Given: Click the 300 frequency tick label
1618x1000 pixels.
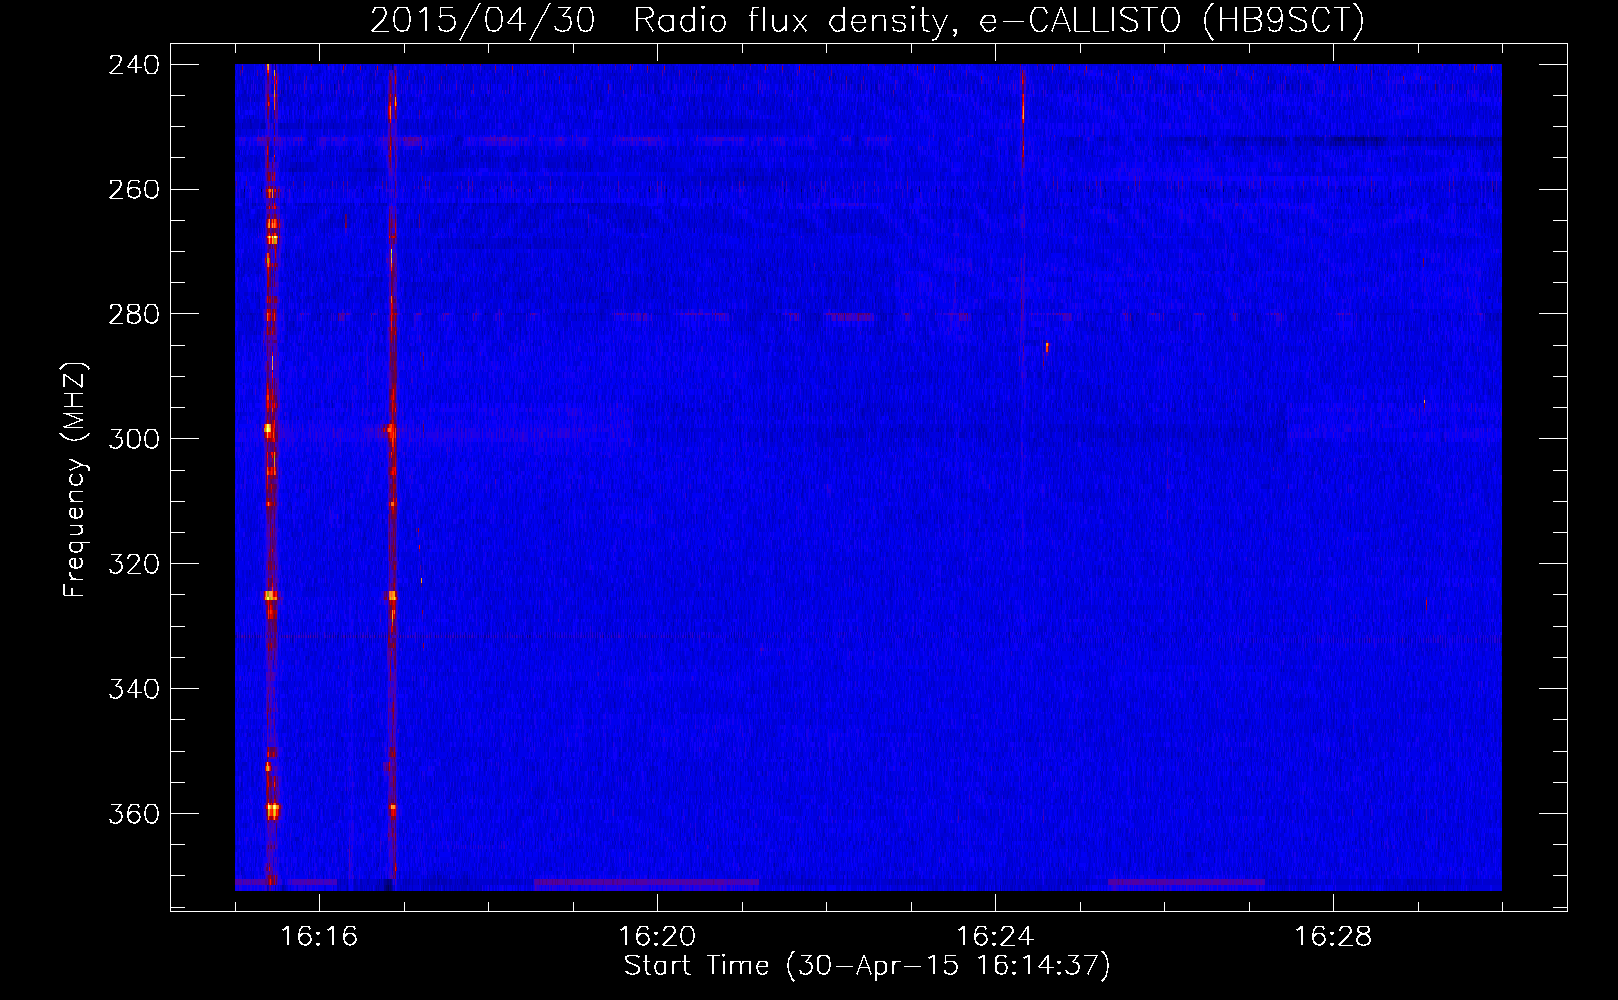Looking at the screenshot, I should [133, 439].
